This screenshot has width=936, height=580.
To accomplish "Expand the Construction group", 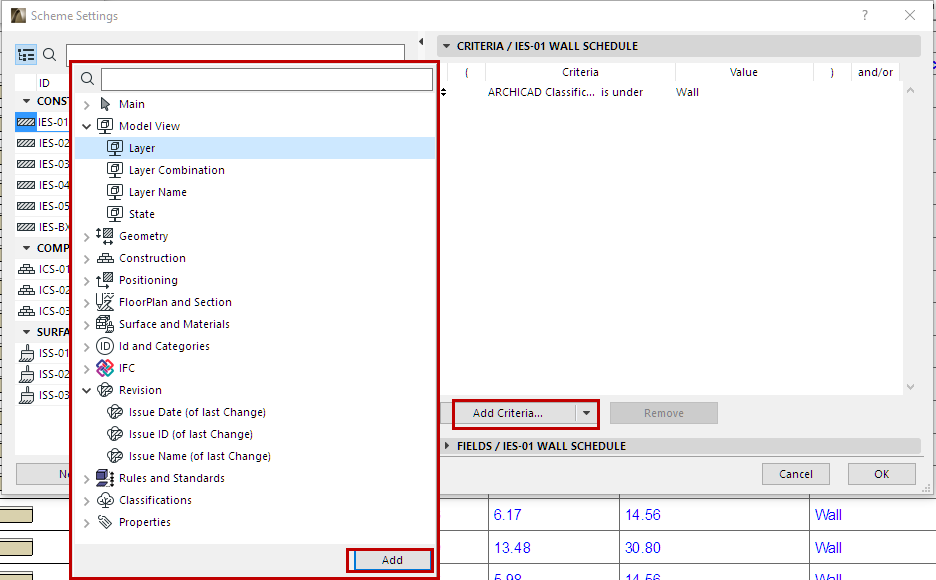I will pyautogui.click(x=87, y=259).
